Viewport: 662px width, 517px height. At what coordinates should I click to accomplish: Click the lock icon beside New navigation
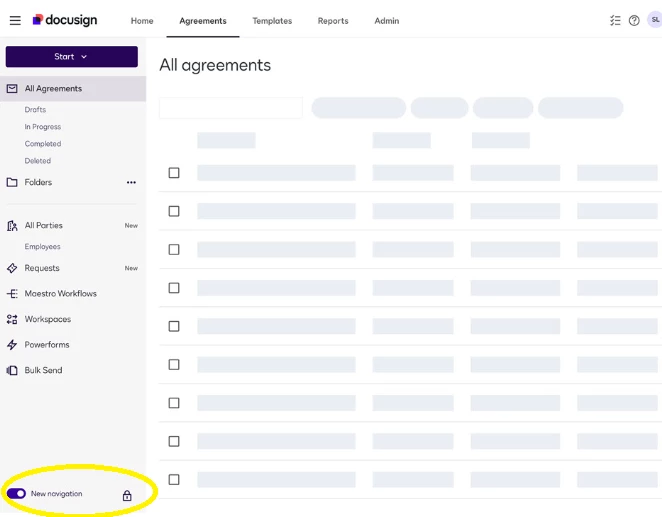click(127, 495)
